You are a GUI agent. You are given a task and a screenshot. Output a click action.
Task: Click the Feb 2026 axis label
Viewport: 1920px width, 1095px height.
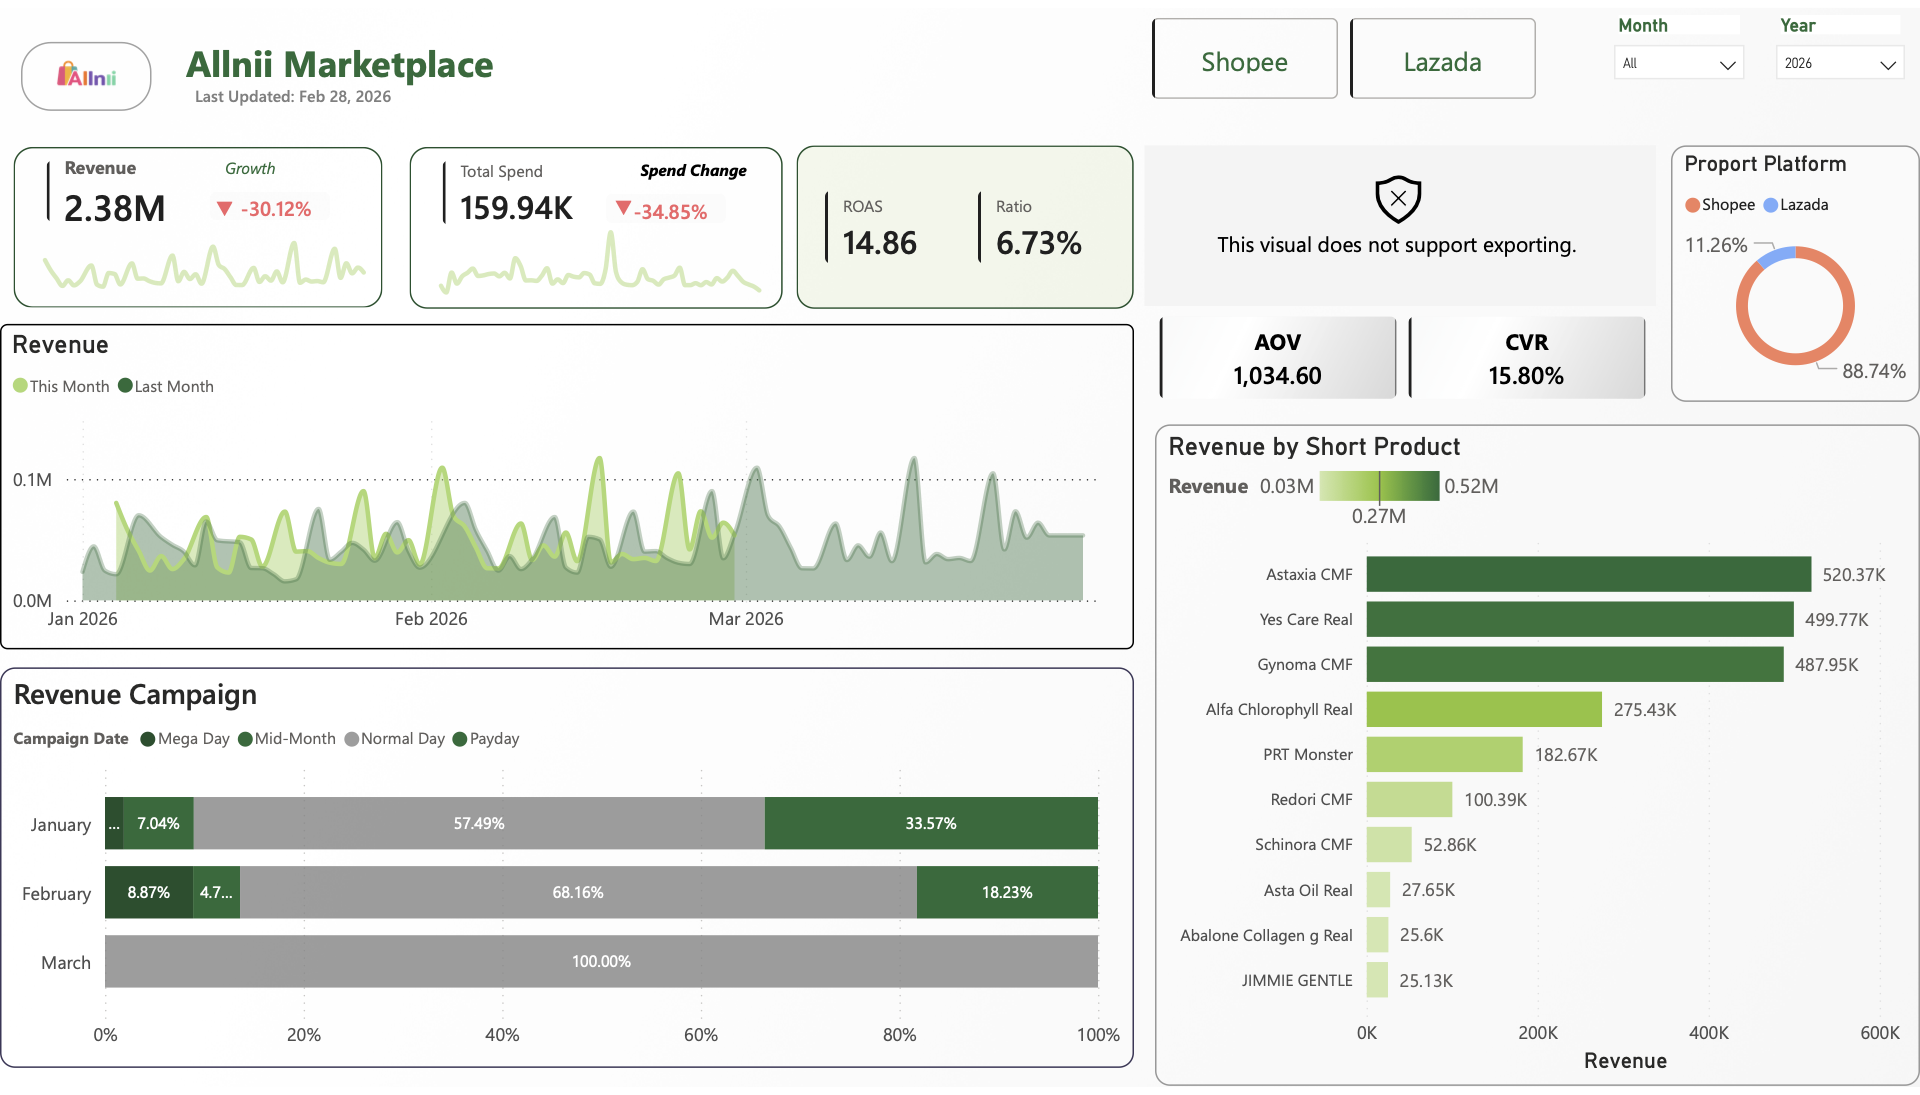[431, 619]
